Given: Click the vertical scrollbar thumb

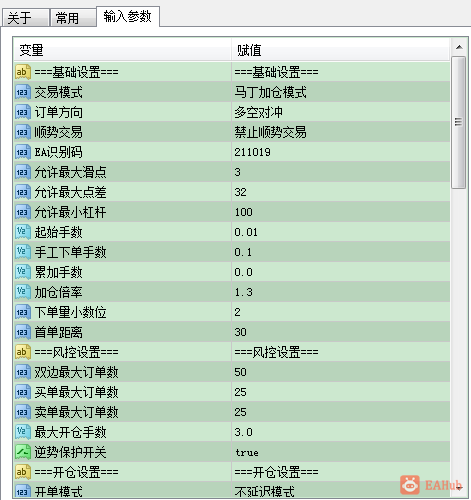Looking at the screenshot, I should point(459,123).
